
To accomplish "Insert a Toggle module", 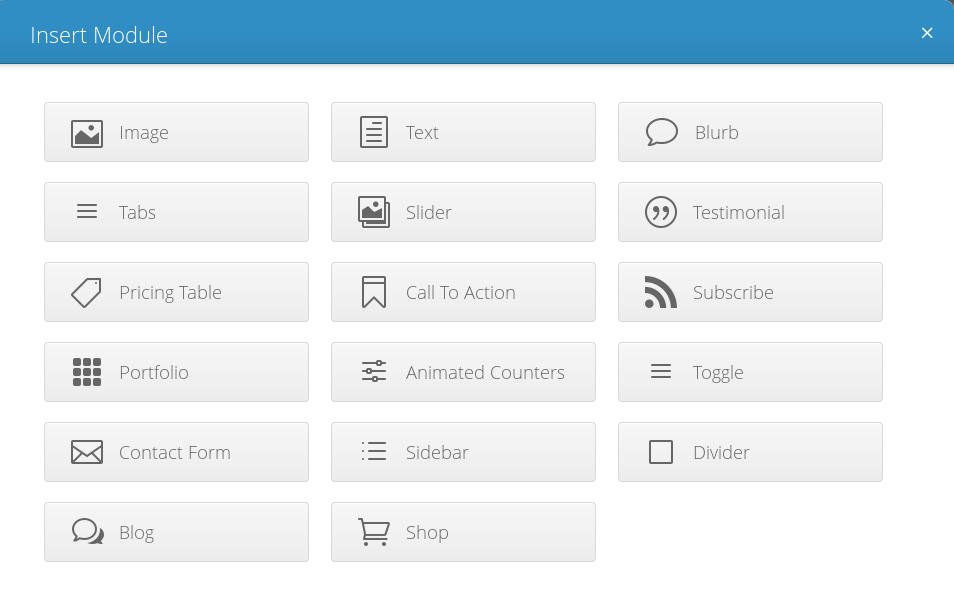I will point(750,372).
